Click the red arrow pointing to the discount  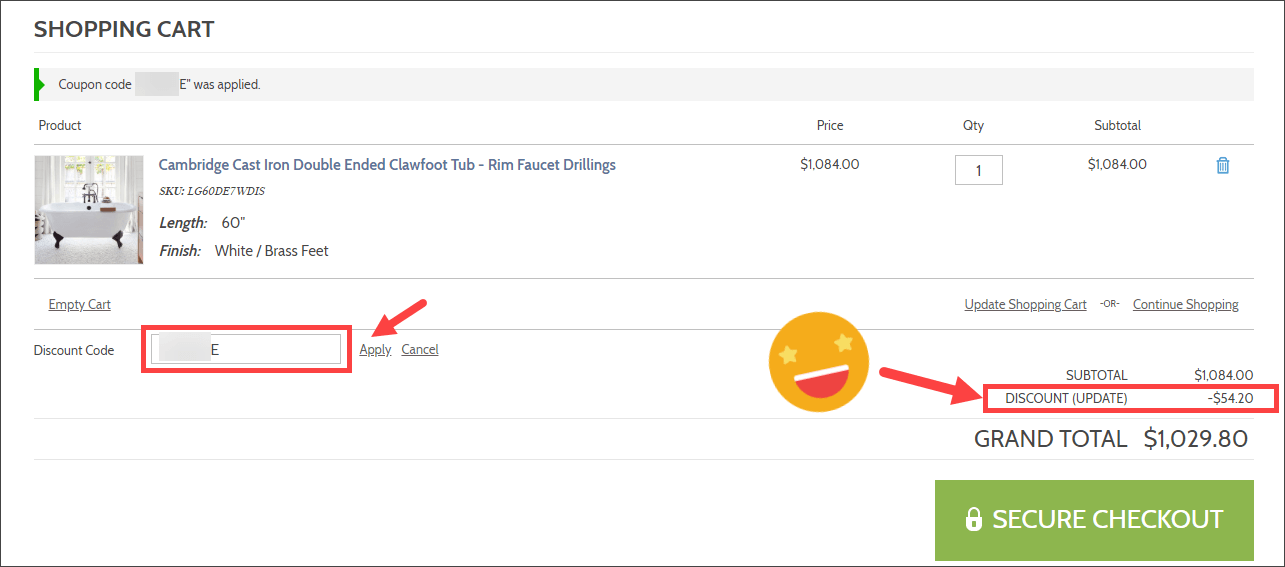click(925, 385)
